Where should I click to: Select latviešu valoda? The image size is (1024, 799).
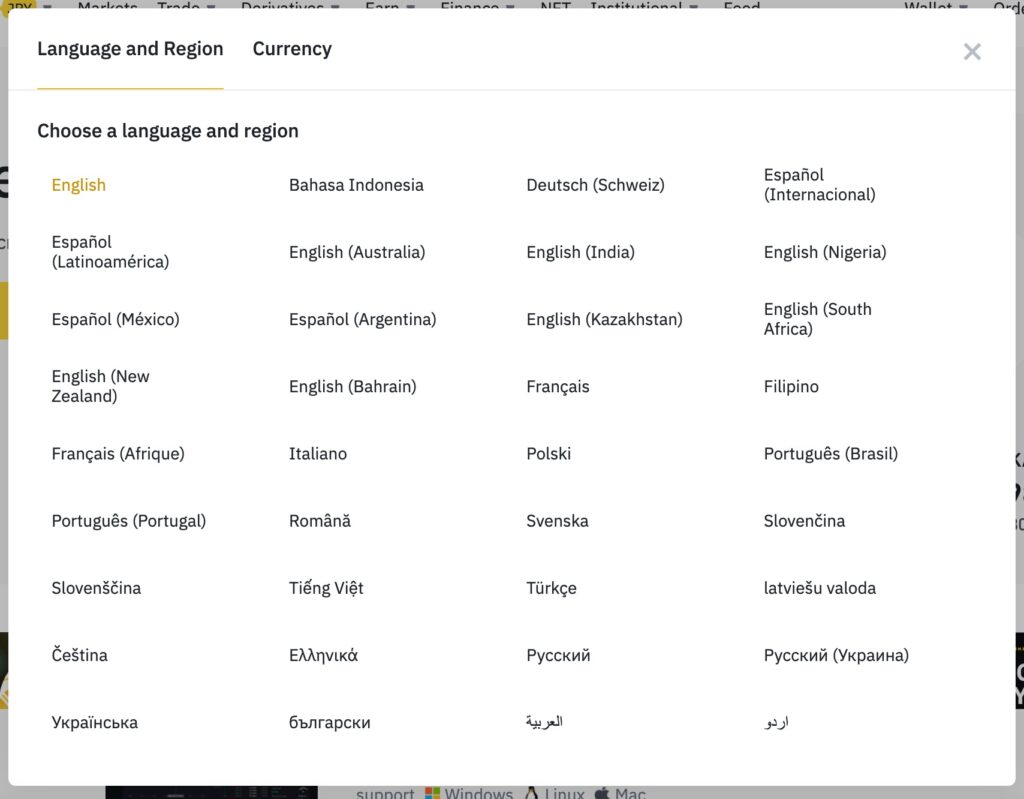820,589
